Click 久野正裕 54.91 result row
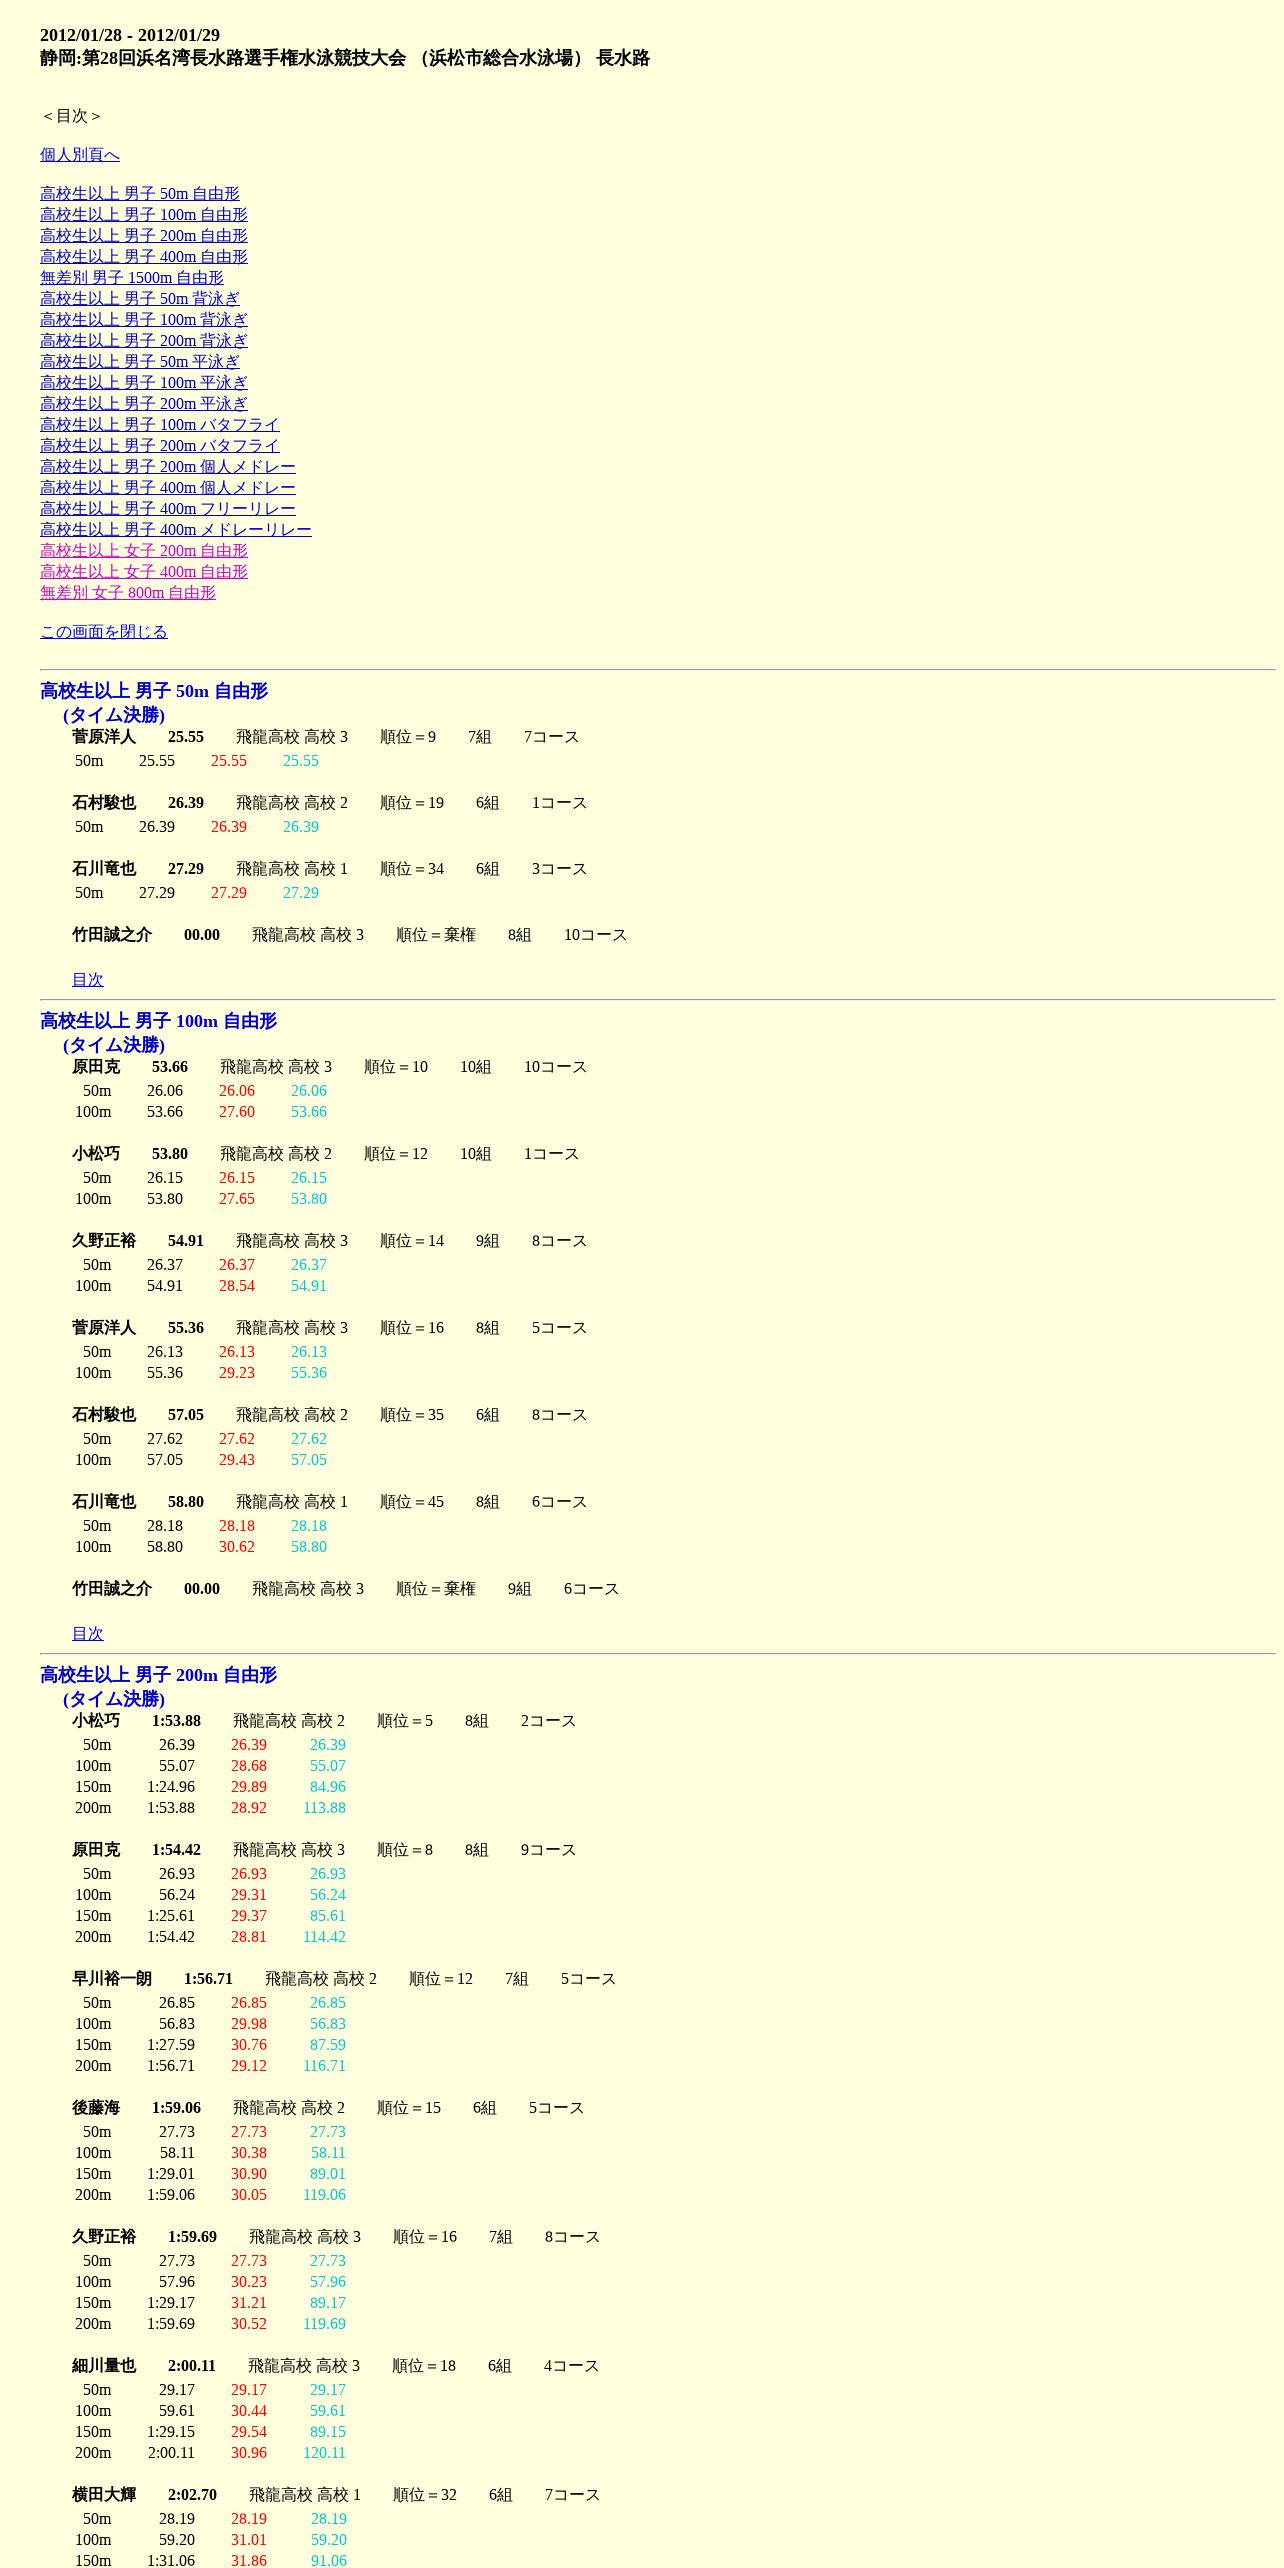 [329, 1241]
